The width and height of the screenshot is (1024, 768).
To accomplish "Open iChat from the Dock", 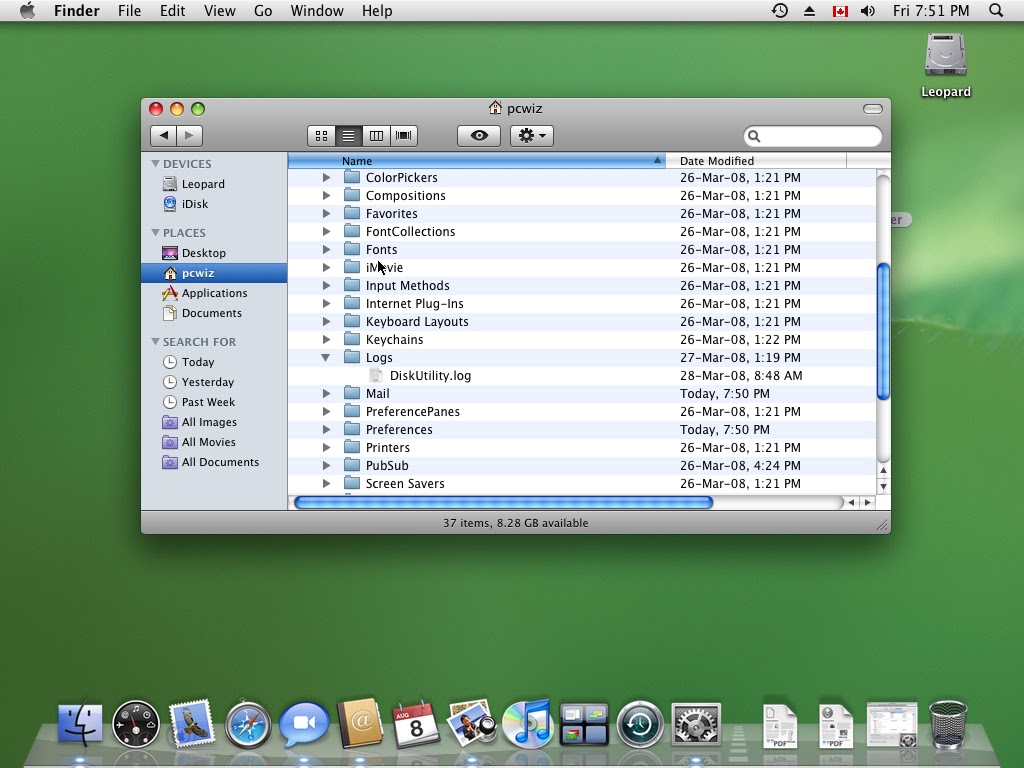I will click(x=304, y=724).
